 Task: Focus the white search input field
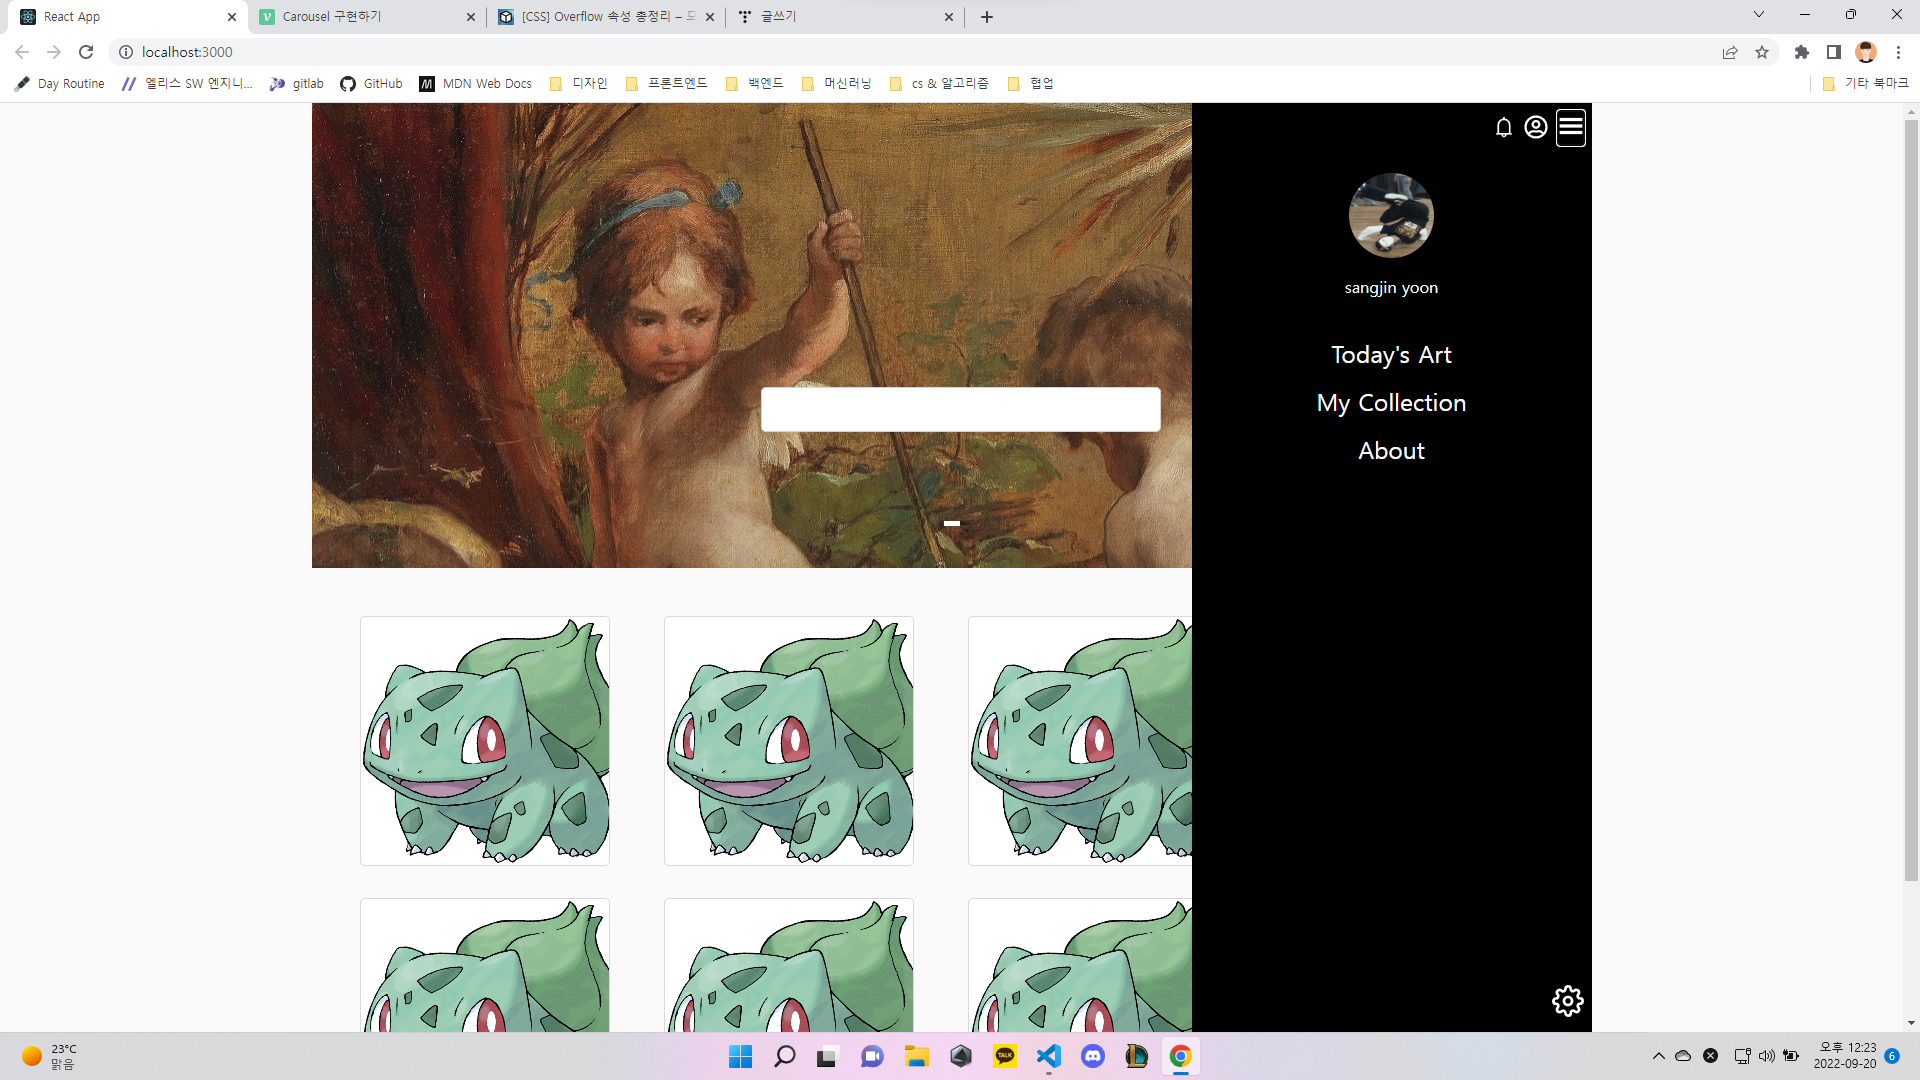(x=961, y=410)
